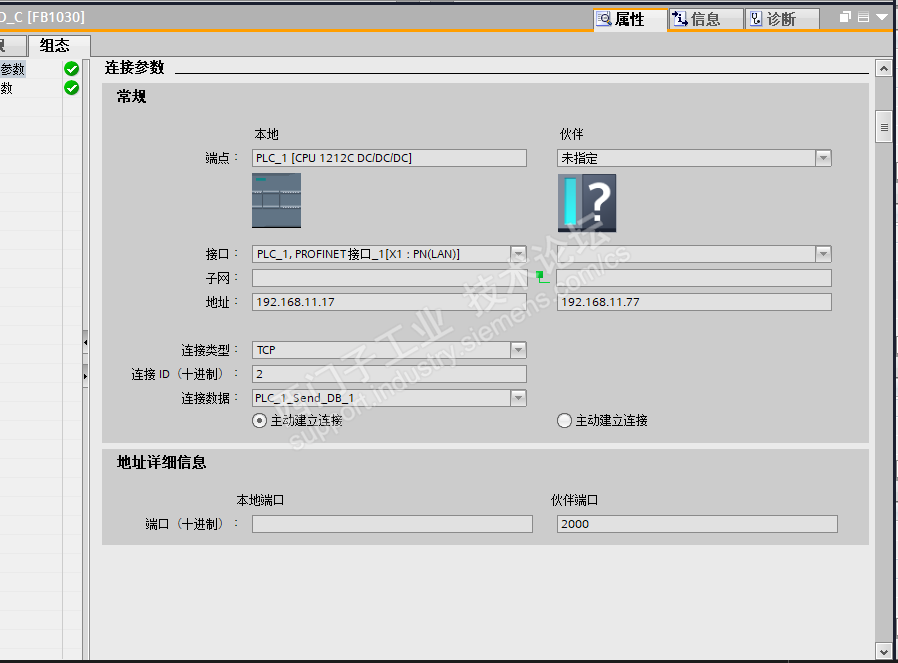Click scrollbar down arrow
898x663 pixels.
[884, 652]
